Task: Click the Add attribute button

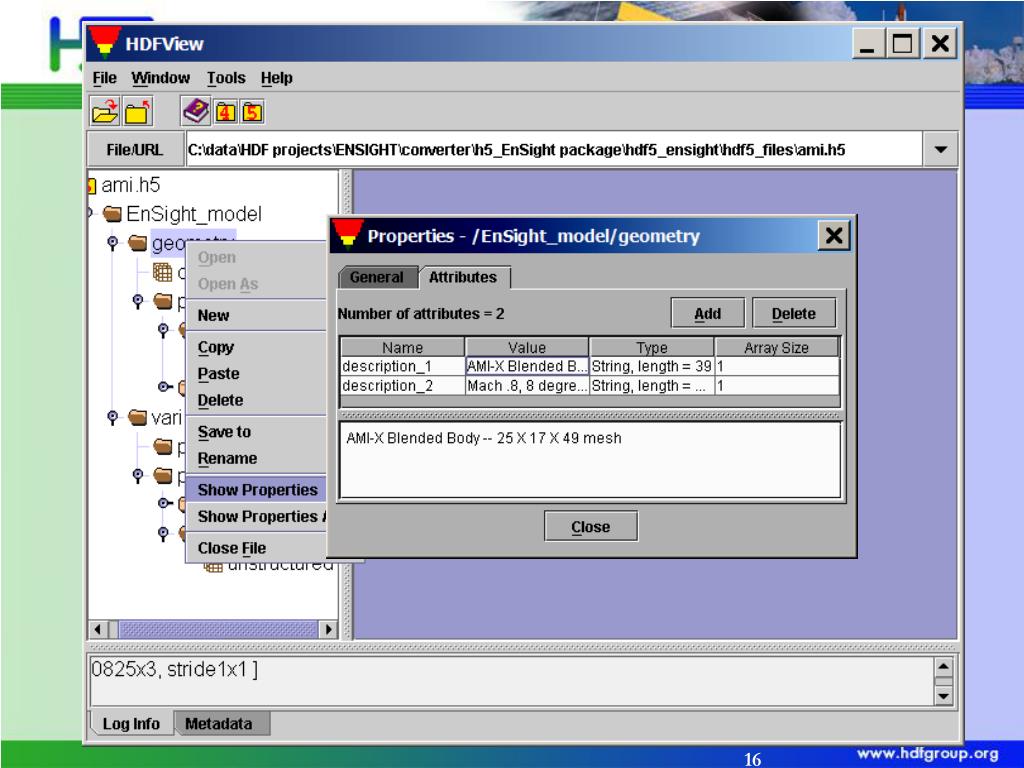Action: pyautogui.click(x=707, y=313)
